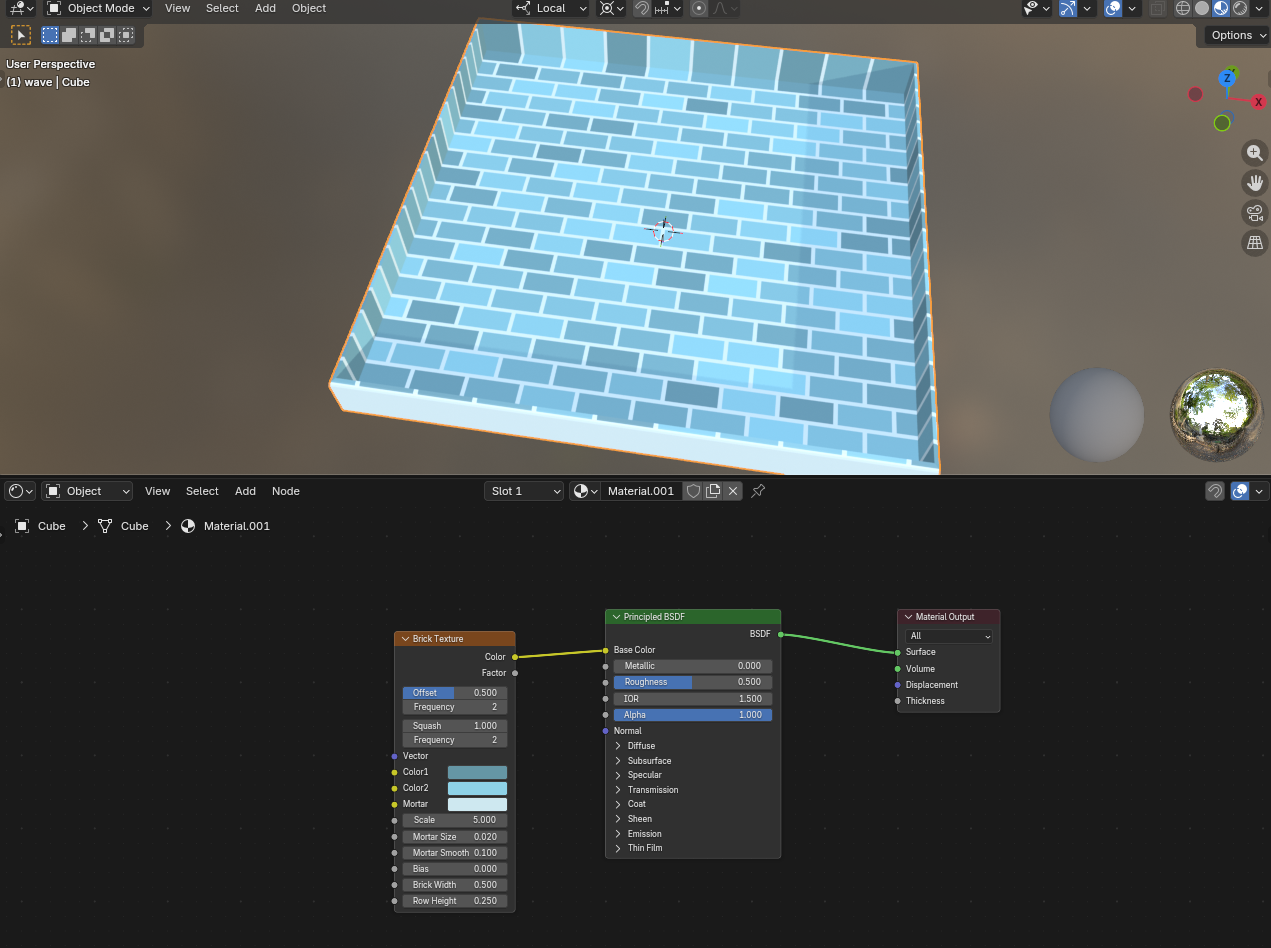Click the Color2 swatch in Brick Texture

[477, 788]
